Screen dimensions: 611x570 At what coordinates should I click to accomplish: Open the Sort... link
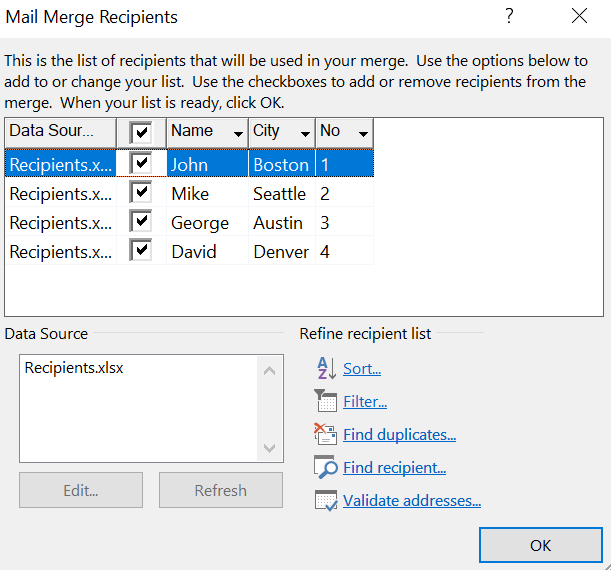coord(362,368)
